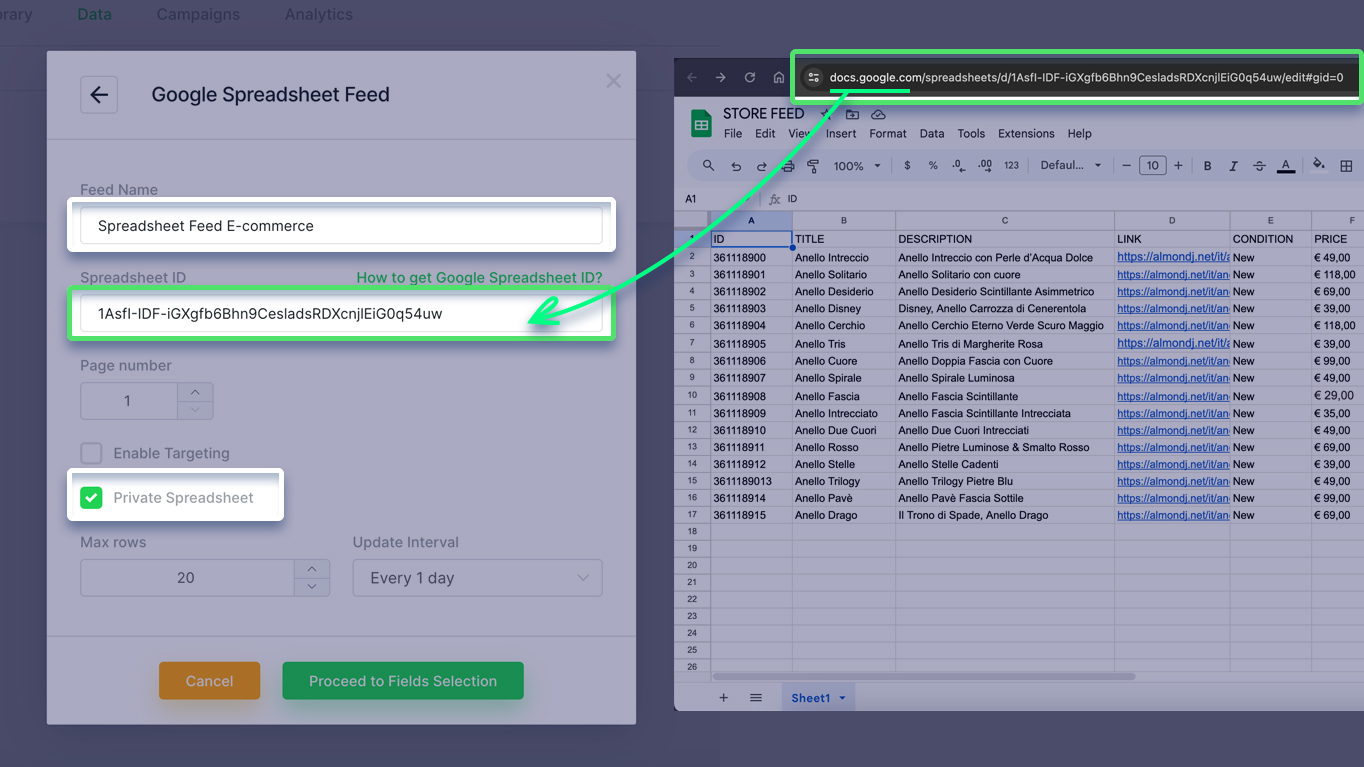
Task: View site information in address bar
Action: 813,78
